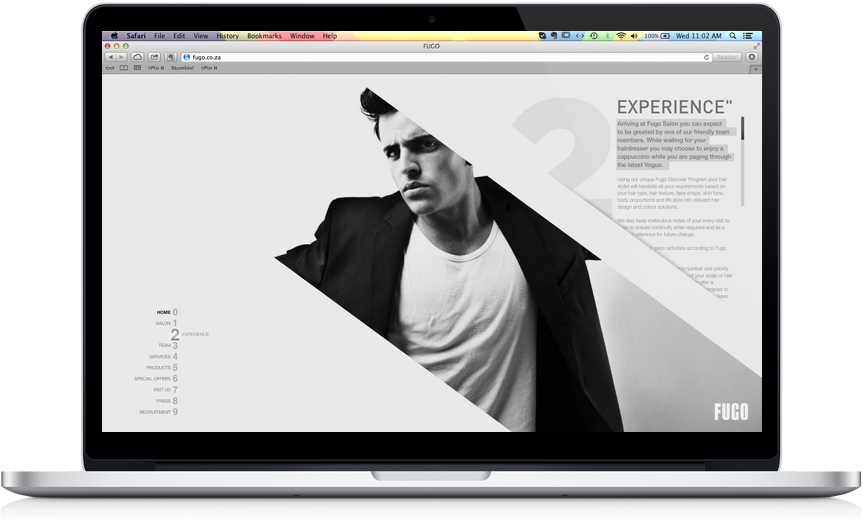Screen dimensions: 863x525
Task: Click the EXPERIENCE heading
Action: [674, 107]
